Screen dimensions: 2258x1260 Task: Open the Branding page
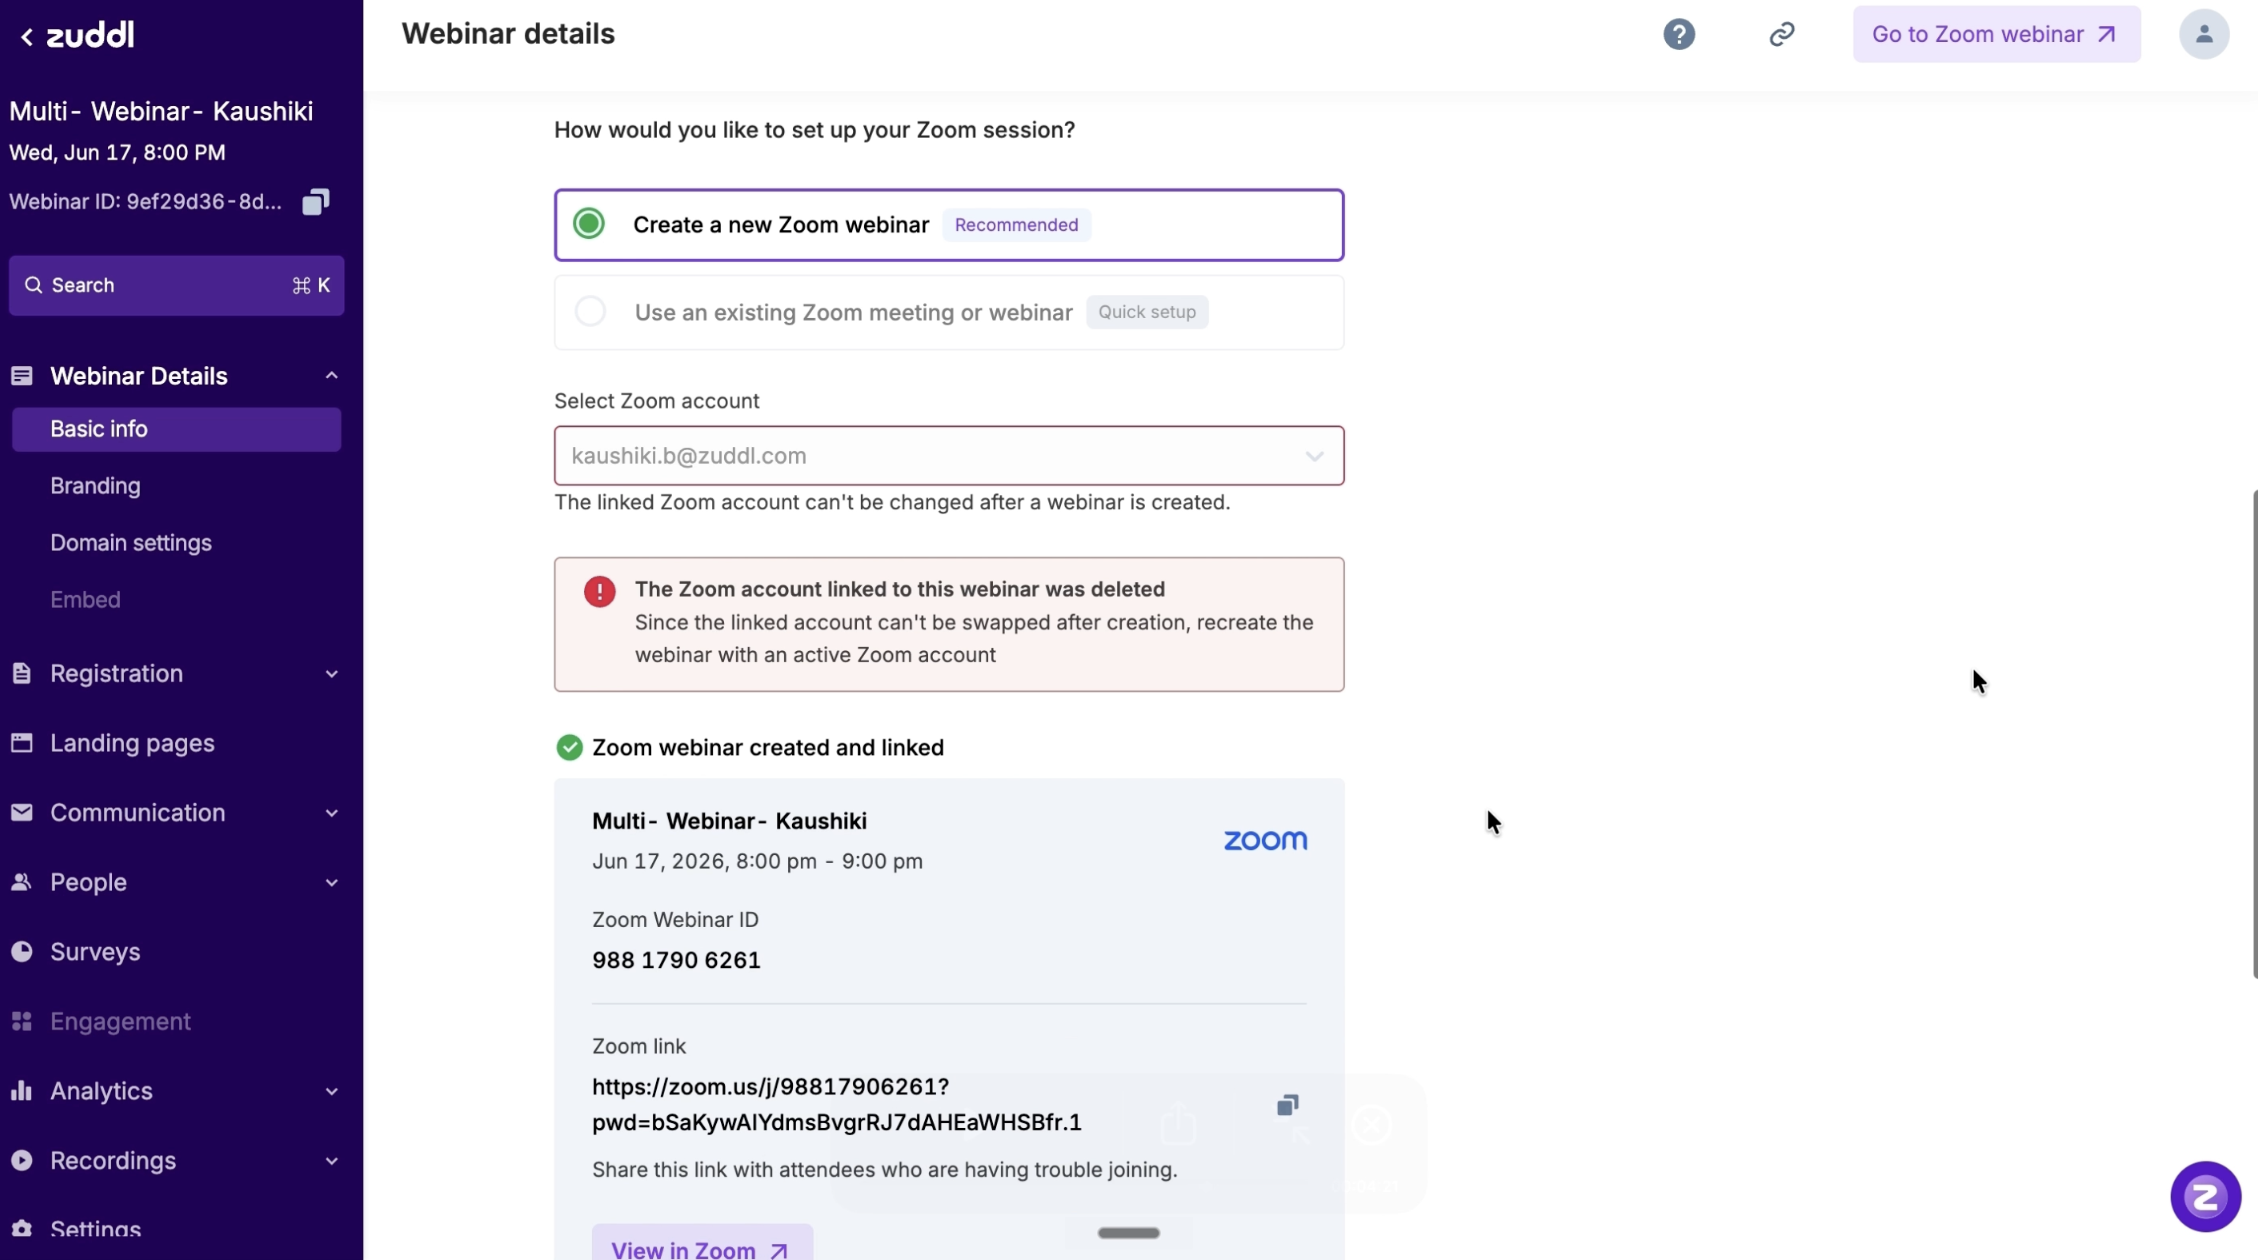coord(95,486)
